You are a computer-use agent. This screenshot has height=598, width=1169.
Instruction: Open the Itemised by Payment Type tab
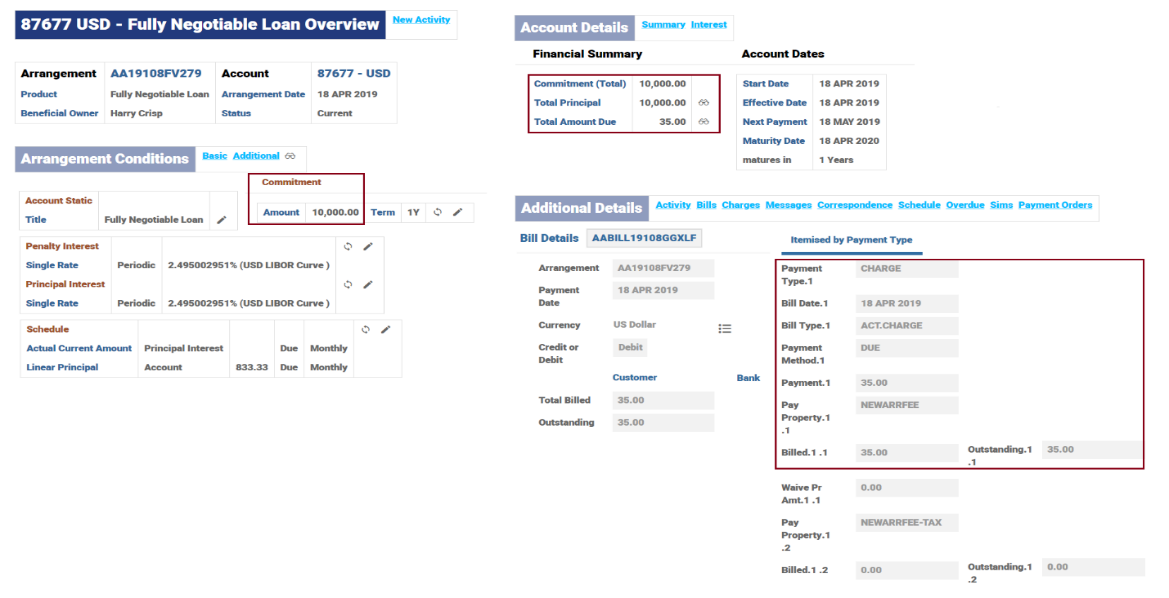[x=851, y=240]
